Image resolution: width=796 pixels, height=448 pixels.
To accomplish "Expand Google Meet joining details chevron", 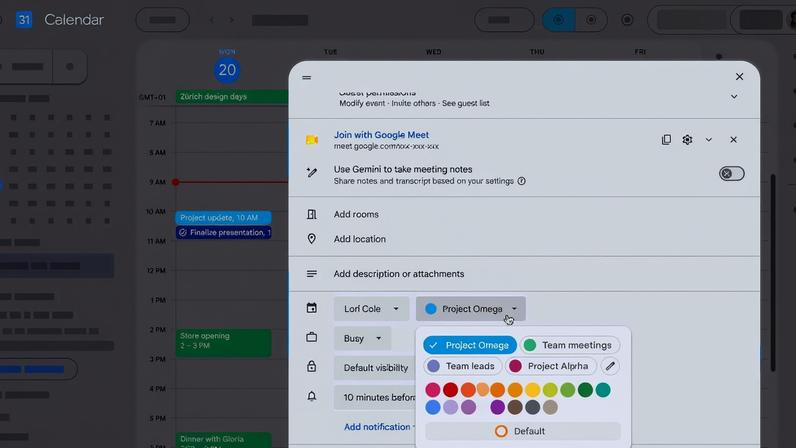I will pos(708,140).
